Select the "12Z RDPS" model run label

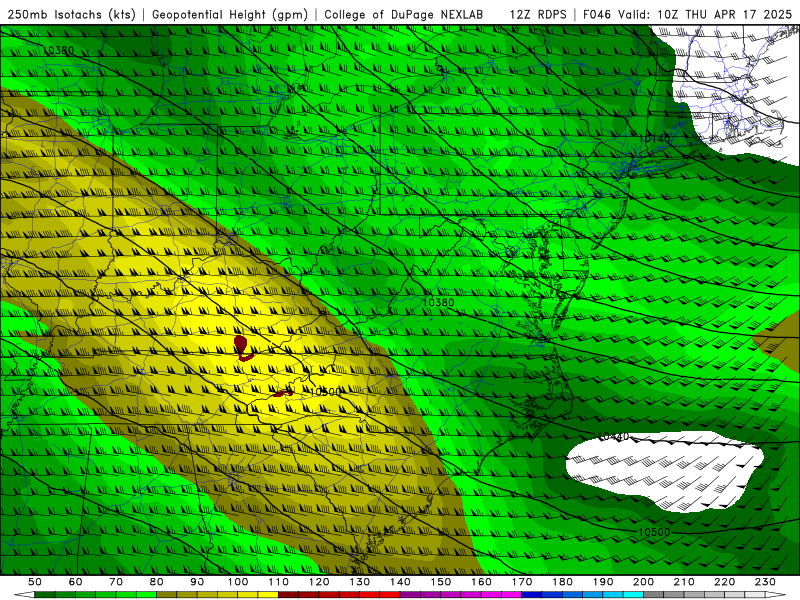coord(538,15)
